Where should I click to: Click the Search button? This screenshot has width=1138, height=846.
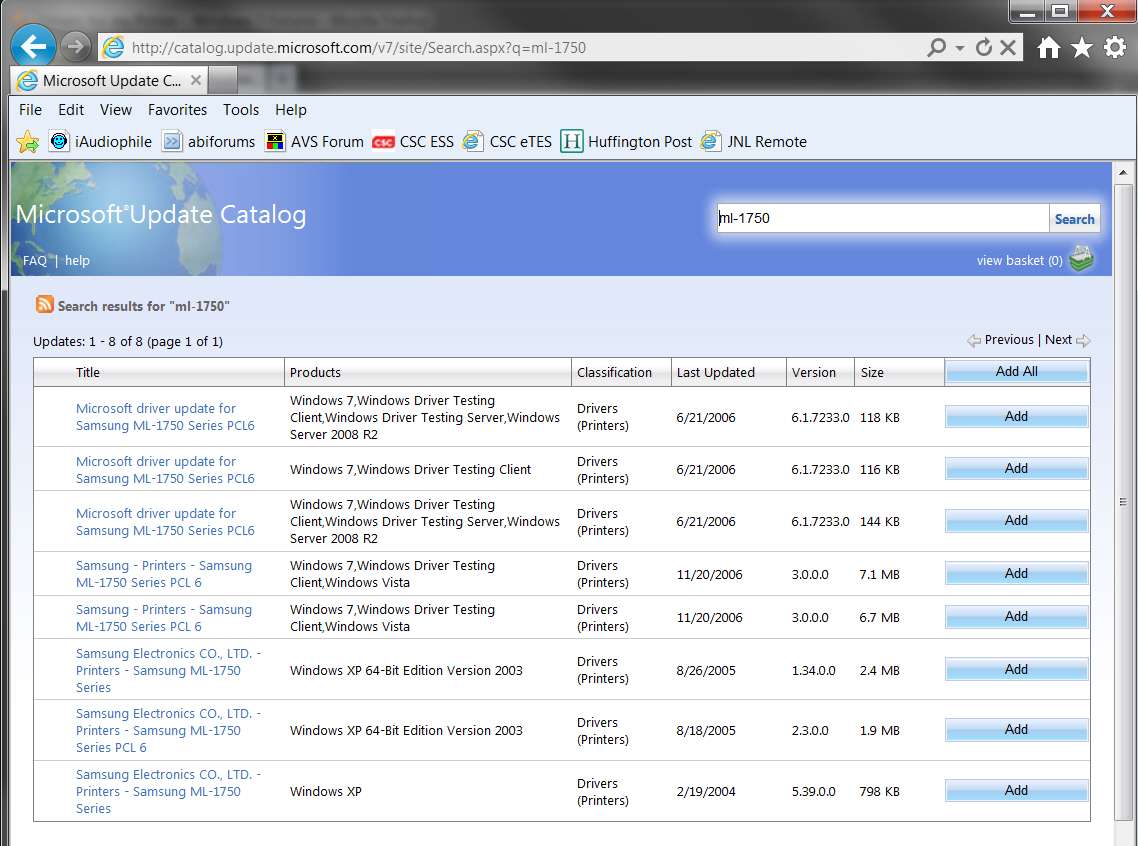1074,218
